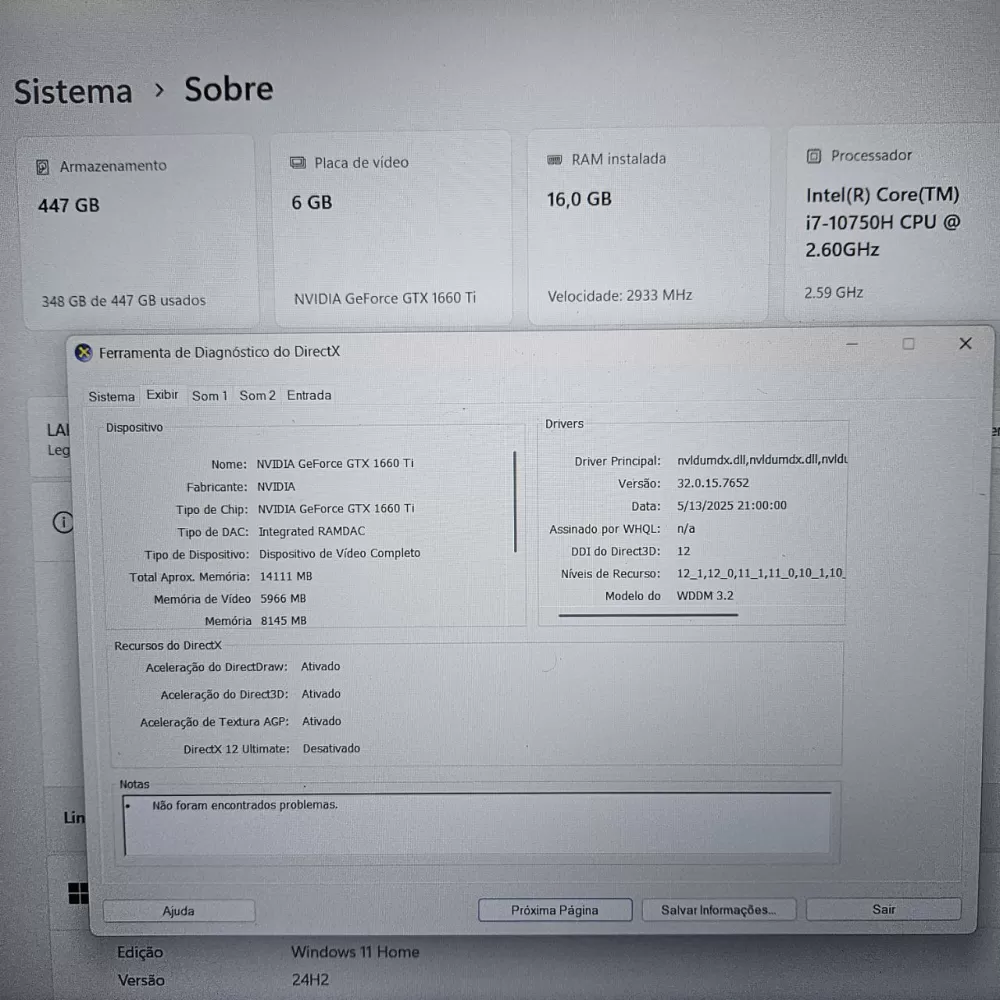Click the Placa de vídeo icon
Screen dimensions: 1000x1000
(298, 163)
